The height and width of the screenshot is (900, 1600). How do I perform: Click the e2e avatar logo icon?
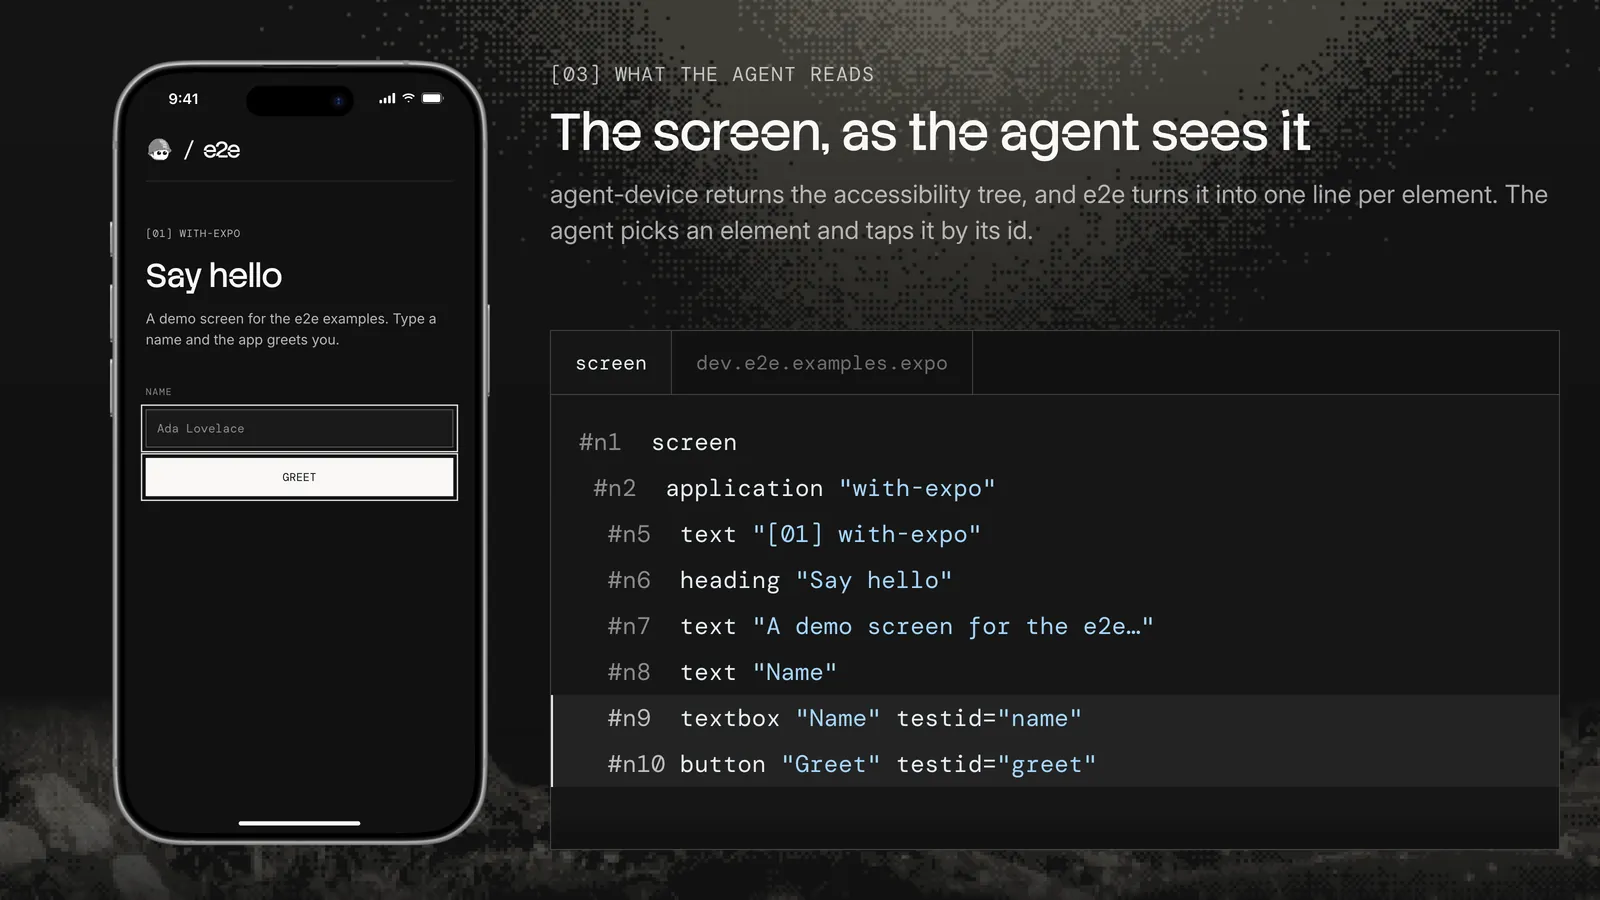[x=159, y=150]
